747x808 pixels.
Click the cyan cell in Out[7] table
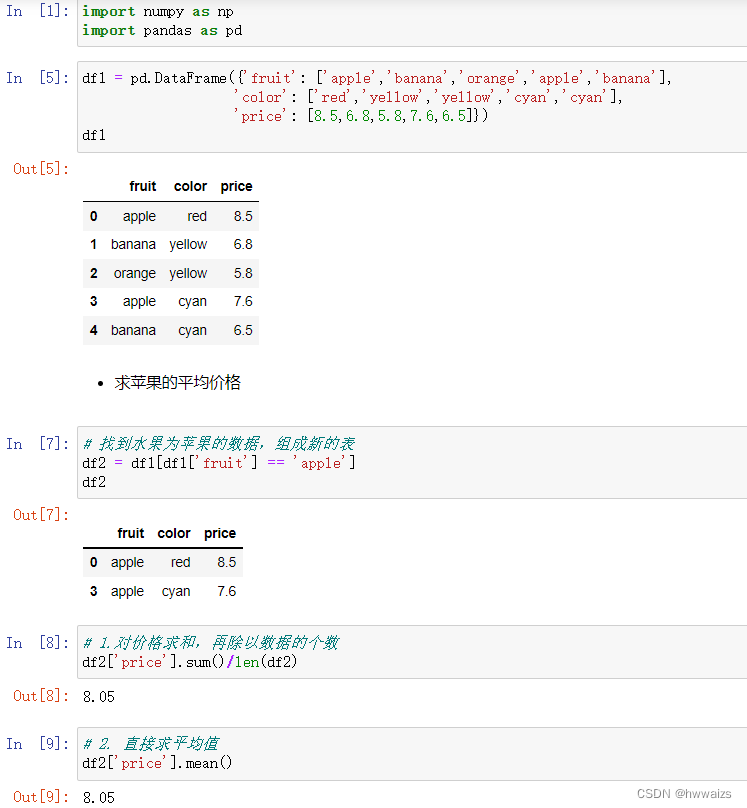(x=176, y=592)
